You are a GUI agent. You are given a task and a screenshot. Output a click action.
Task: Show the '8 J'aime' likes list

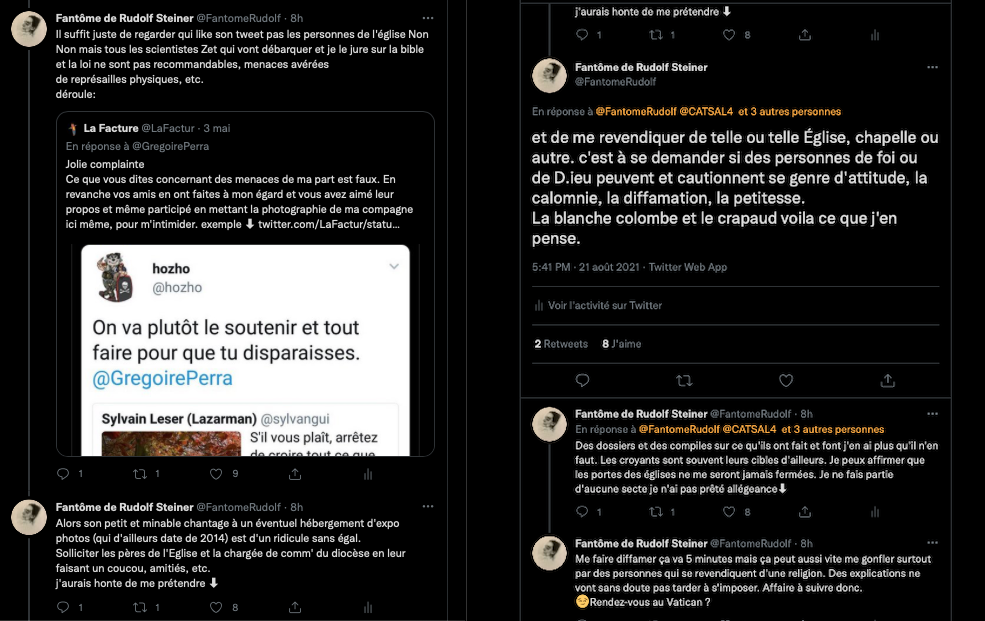[x=621, y=344]
